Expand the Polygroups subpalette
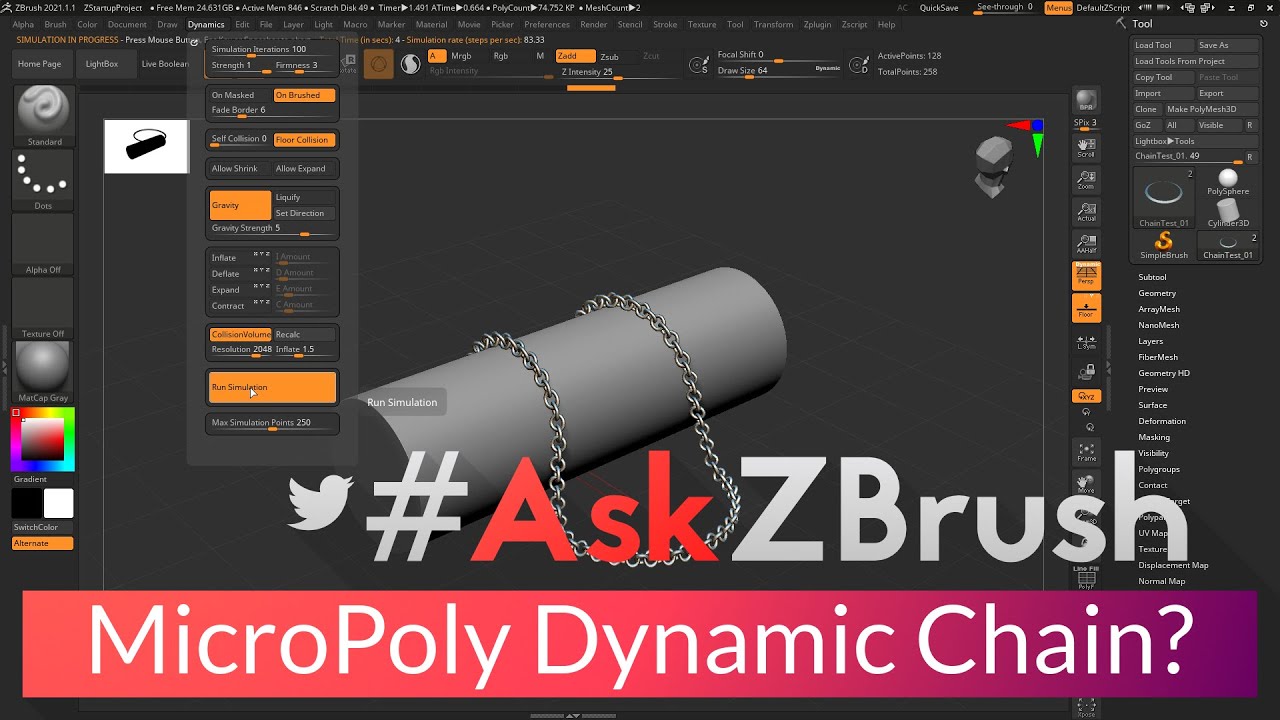1280x720 pixels. pyautogui.click(x=1159, y=469)
